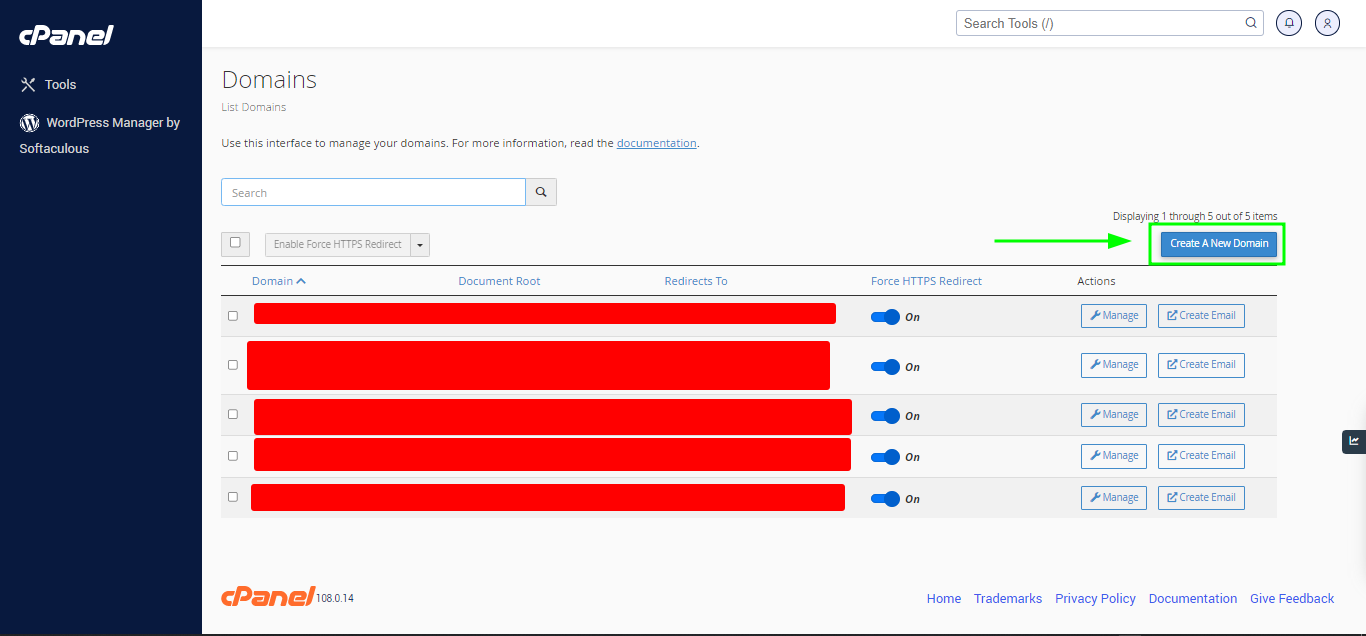Sort by Document Root column
Screen dimensions: 1366x636
pyautogui.click(x=499, y=281)
